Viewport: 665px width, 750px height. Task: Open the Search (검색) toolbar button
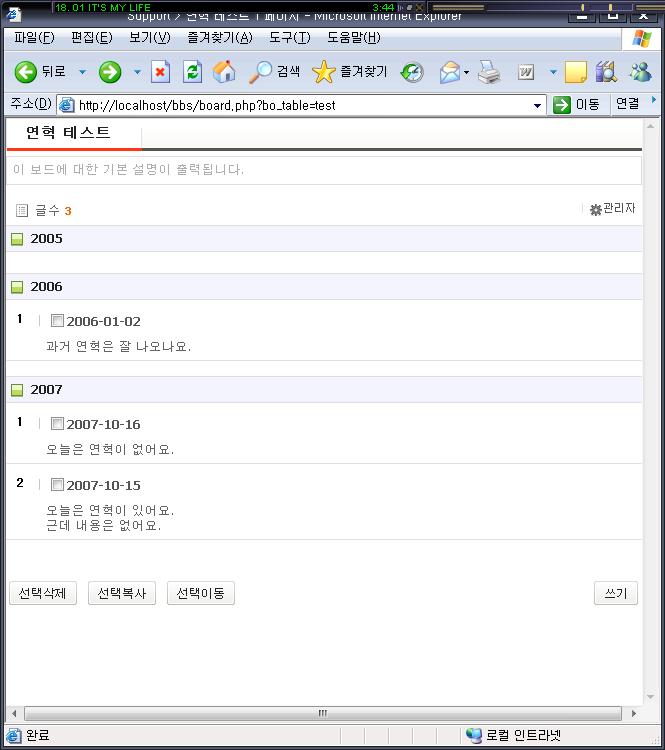tap(275, 72)
